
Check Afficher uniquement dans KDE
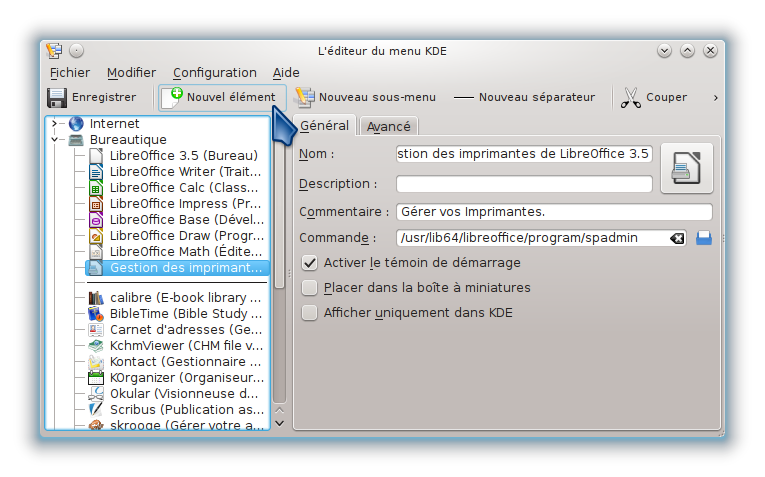coord(309,313)
